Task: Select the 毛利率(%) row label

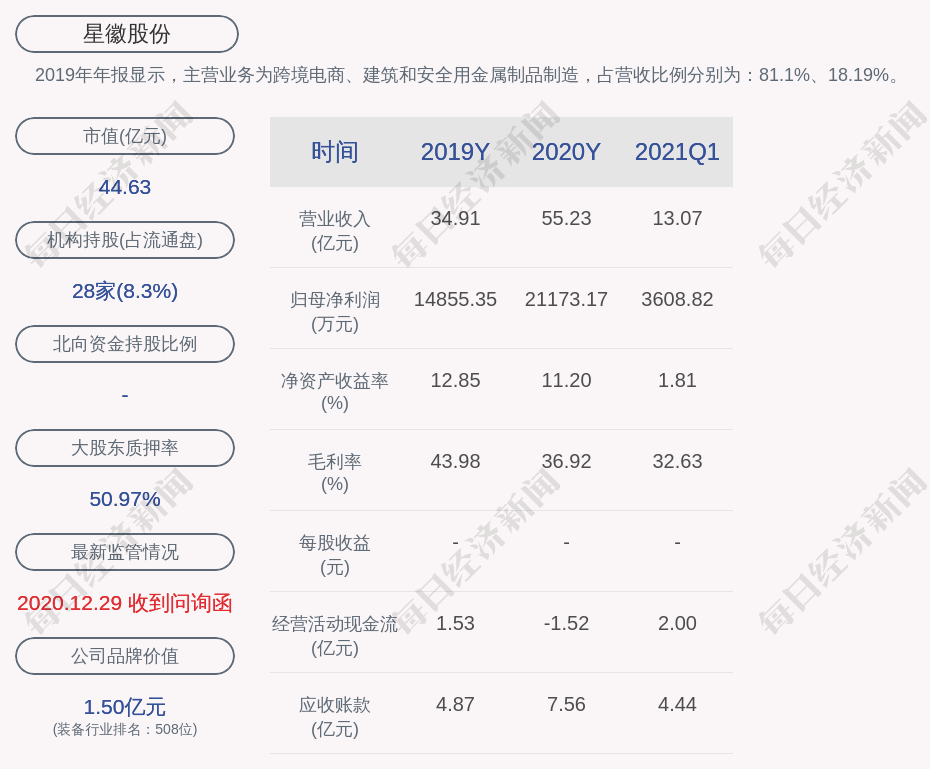Action: pyautogui.click(x=335, y=473)
